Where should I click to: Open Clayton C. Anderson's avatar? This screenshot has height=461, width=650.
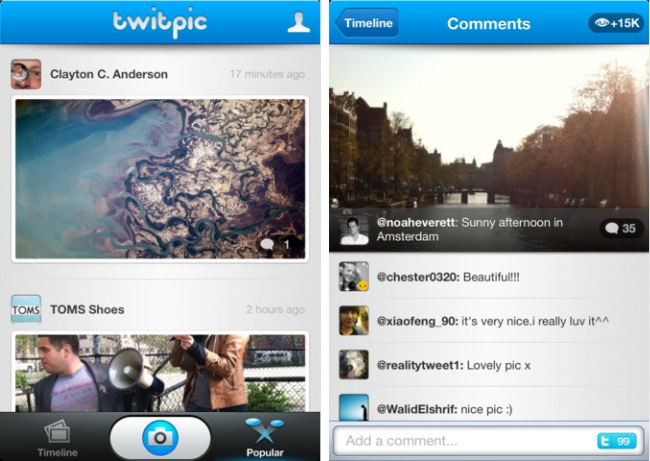pos(26,74)
